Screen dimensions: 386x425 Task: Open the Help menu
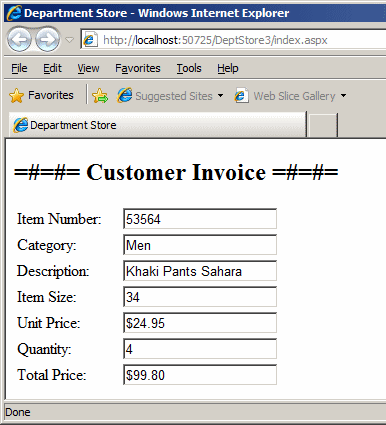[228, 68]
